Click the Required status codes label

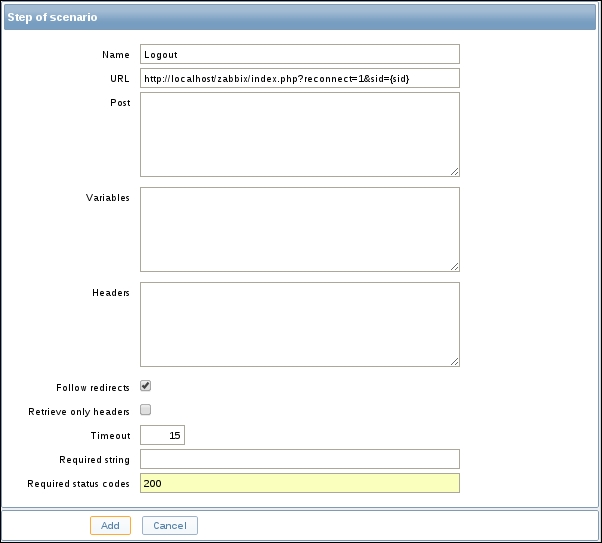(x=79, y=484)
